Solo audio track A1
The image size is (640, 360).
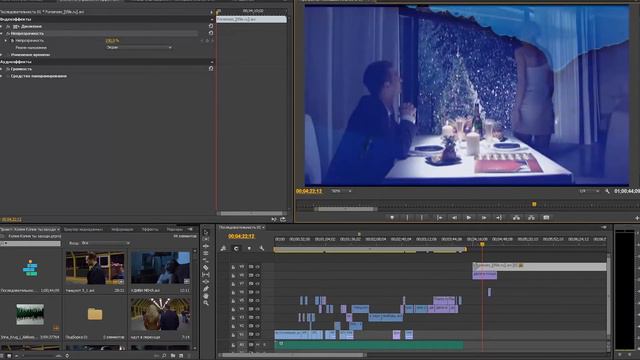(264, 345)
